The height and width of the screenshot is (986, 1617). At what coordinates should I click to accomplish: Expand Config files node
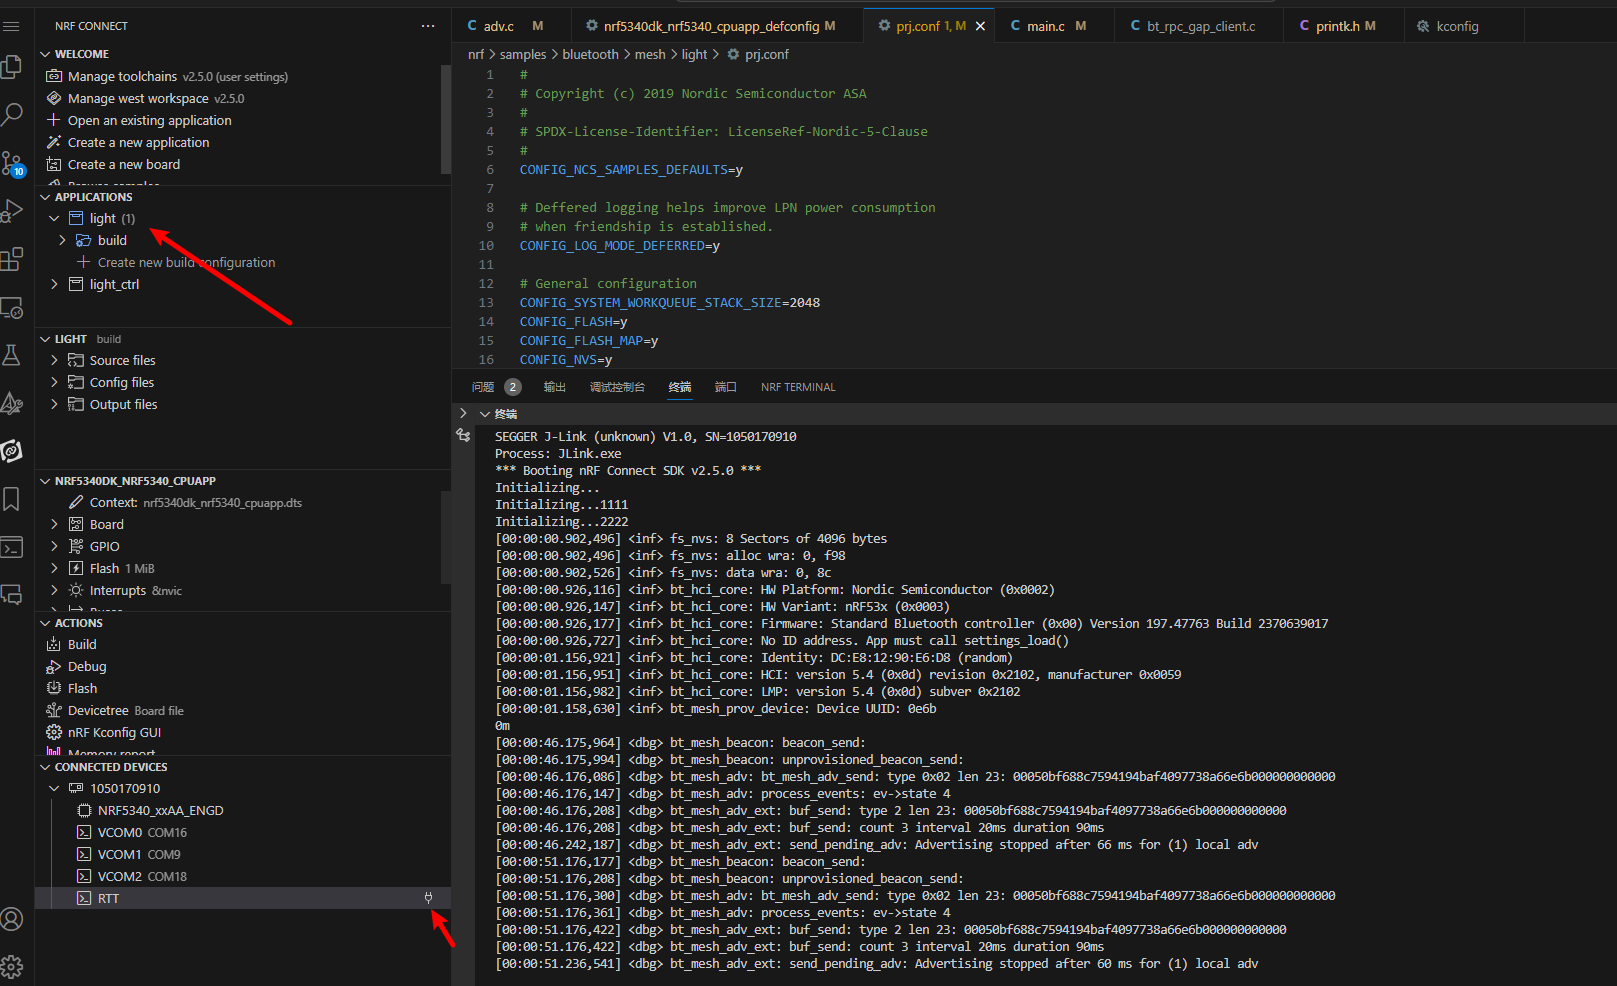point(54,382)
